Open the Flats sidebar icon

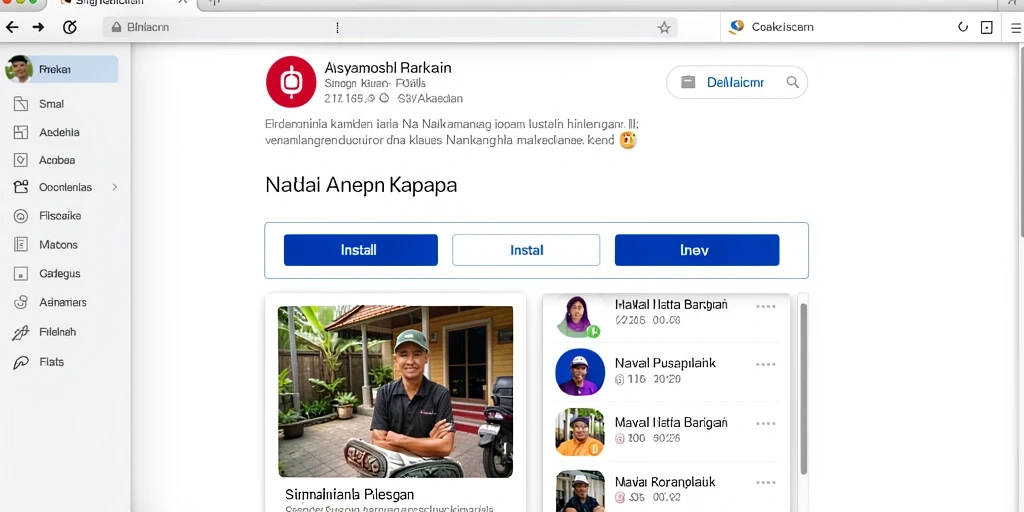tap(21, 362)
